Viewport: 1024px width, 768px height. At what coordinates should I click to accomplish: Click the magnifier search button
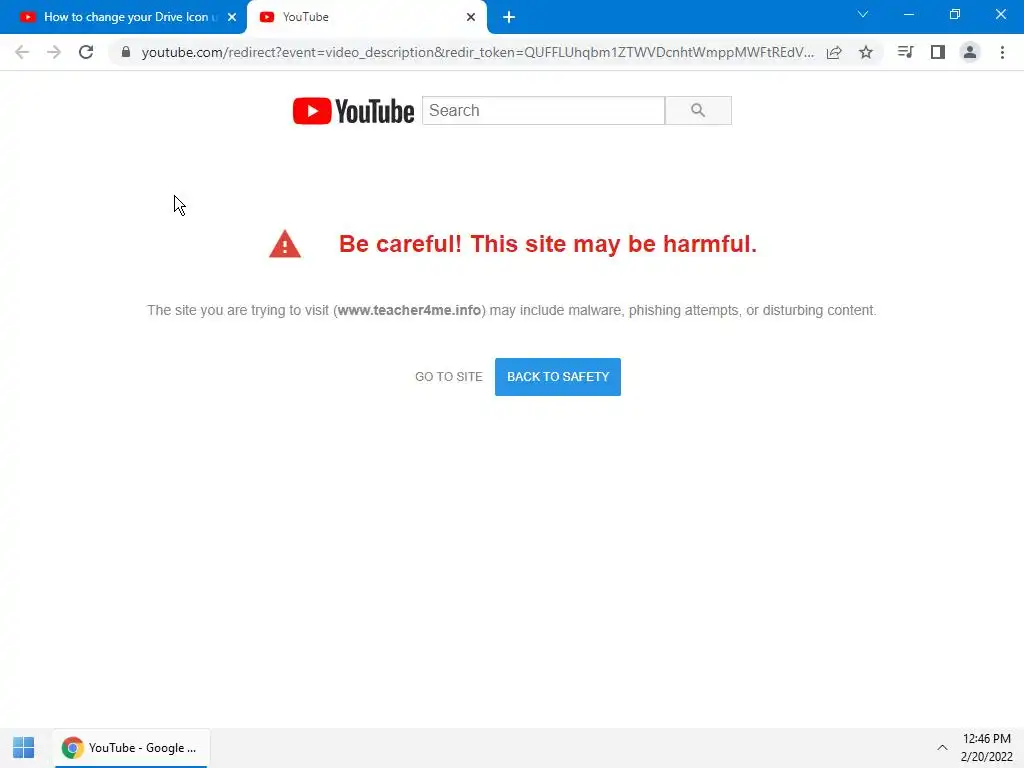pyautogui.click(x=698, y=110)
